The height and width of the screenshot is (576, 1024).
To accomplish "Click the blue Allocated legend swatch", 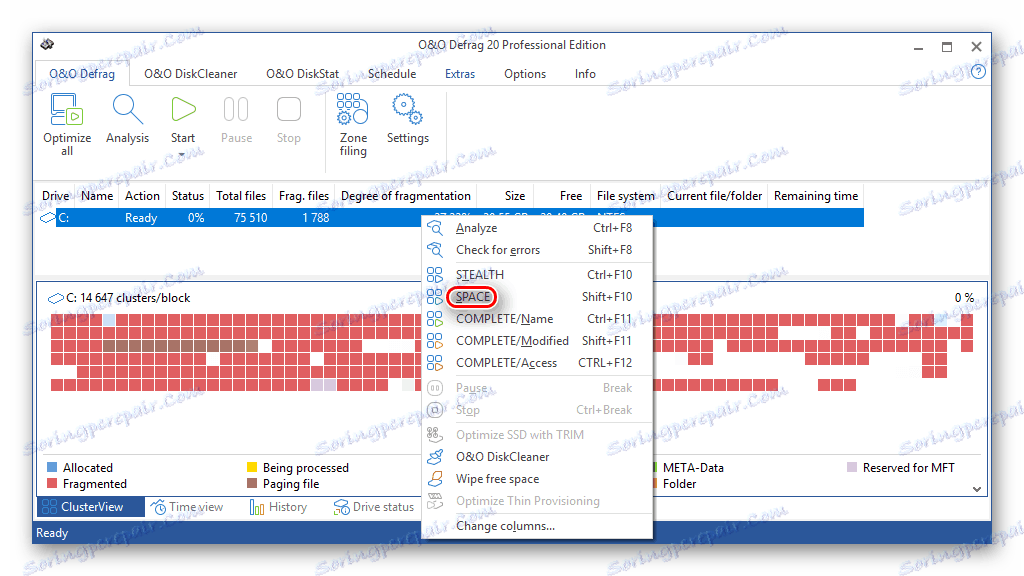I will tap(52, 468).
